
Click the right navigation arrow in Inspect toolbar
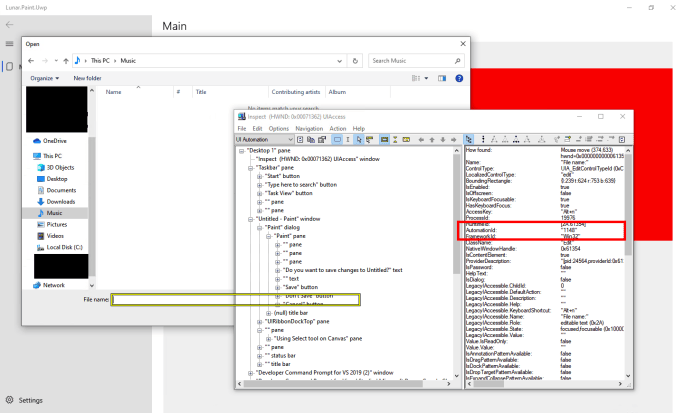click(454, 140)
